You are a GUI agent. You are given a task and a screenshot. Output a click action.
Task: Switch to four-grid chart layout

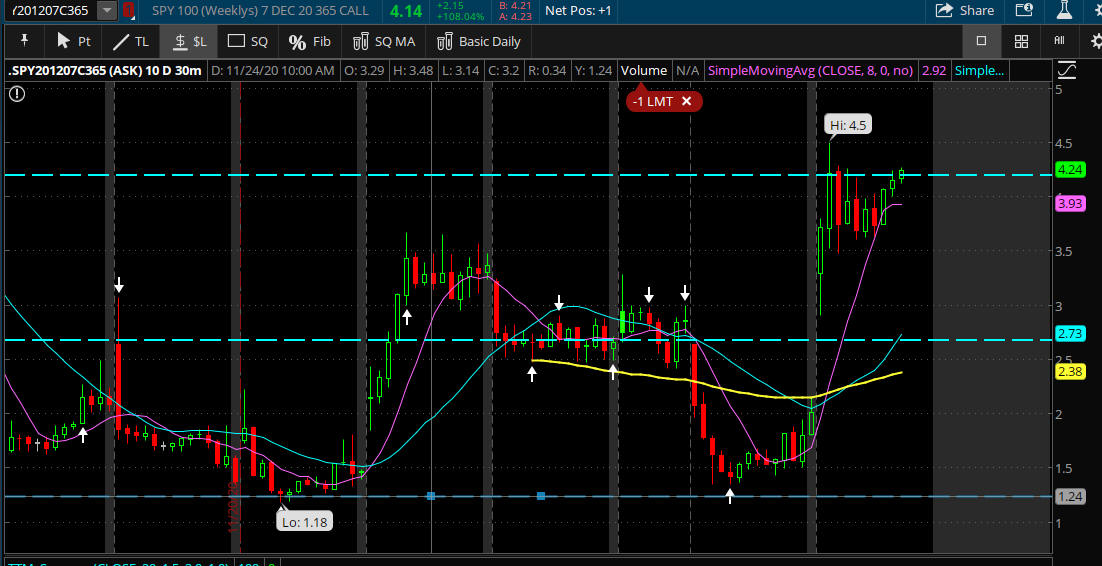[x=1021, y=41]
